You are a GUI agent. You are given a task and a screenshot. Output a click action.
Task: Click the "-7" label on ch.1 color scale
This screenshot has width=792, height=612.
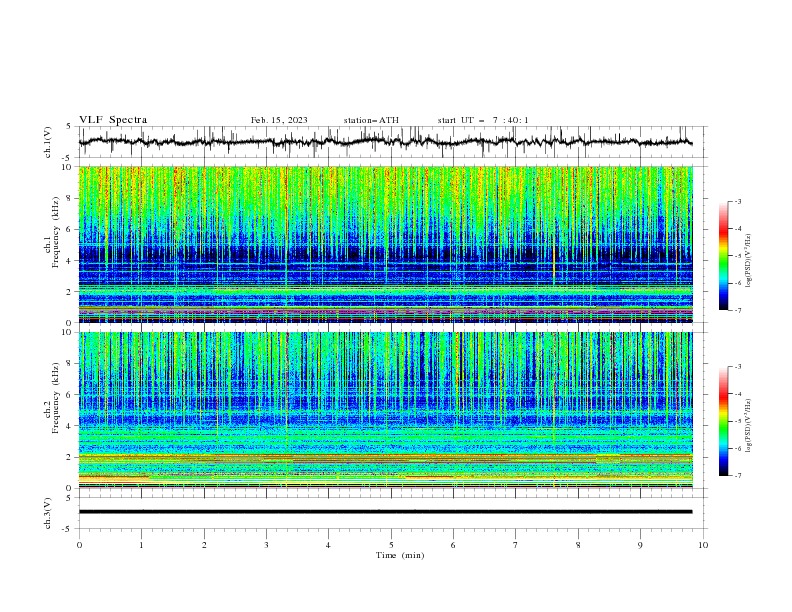[737, 310]
